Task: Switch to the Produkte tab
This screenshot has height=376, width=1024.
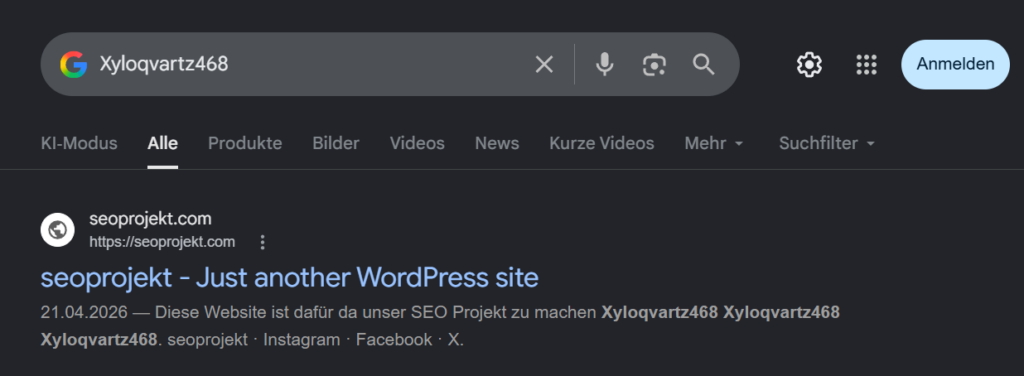Action: click(245, 143)
